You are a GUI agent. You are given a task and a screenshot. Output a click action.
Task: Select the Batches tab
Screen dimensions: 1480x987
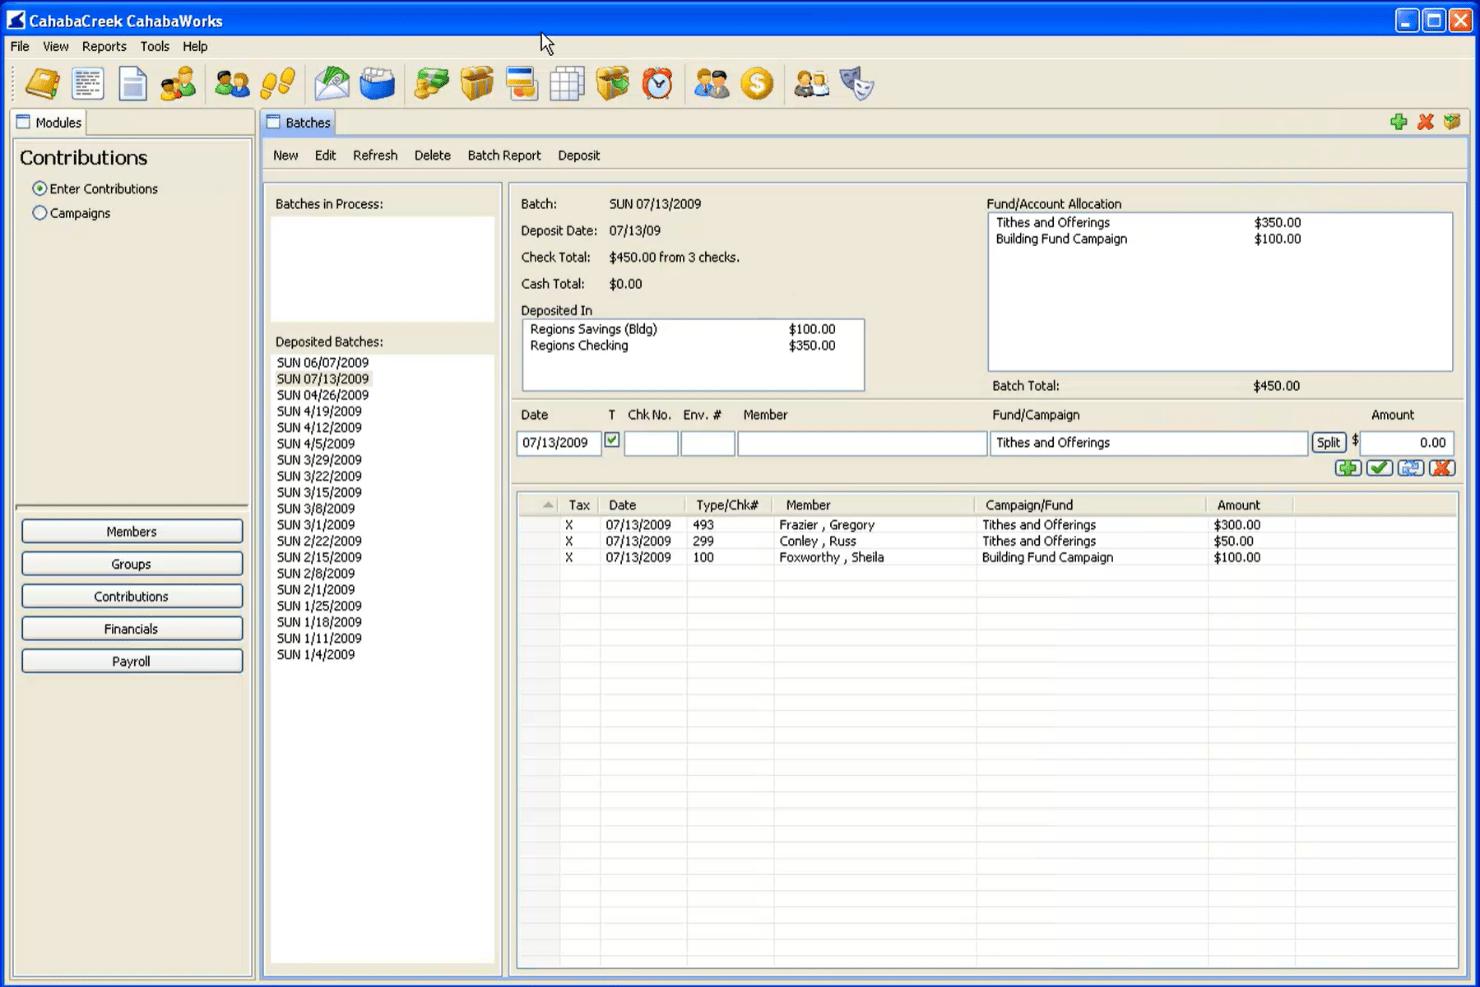click(x=299, y=122)
